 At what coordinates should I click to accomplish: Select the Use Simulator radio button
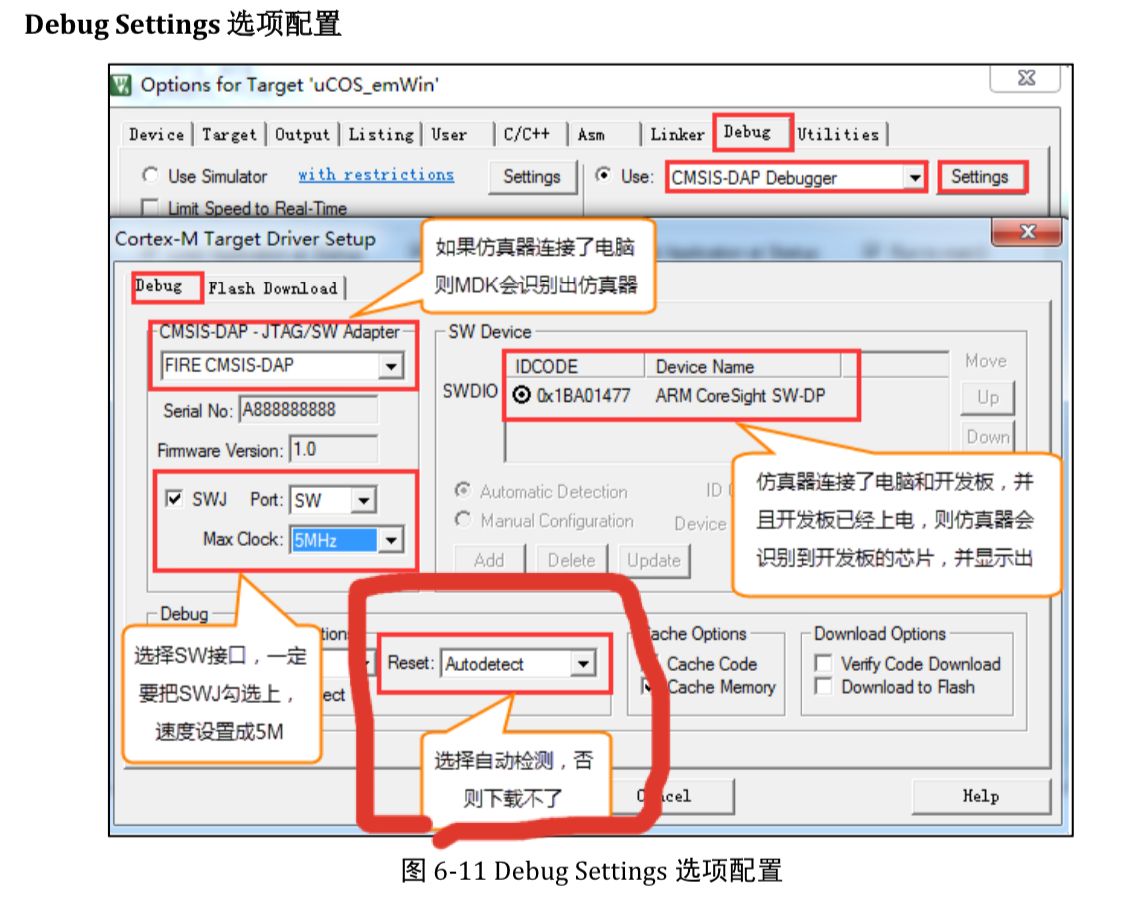151,176
